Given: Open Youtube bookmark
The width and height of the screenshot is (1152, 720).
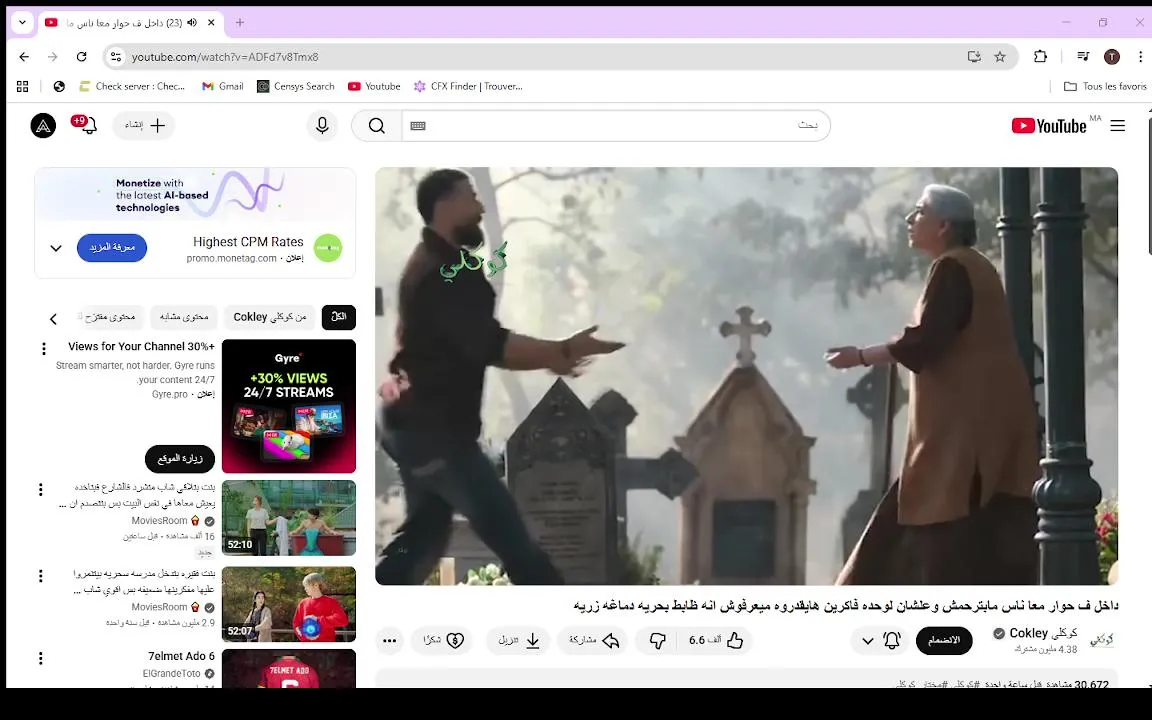Looking at the screenshot, I should click(374, 86).
